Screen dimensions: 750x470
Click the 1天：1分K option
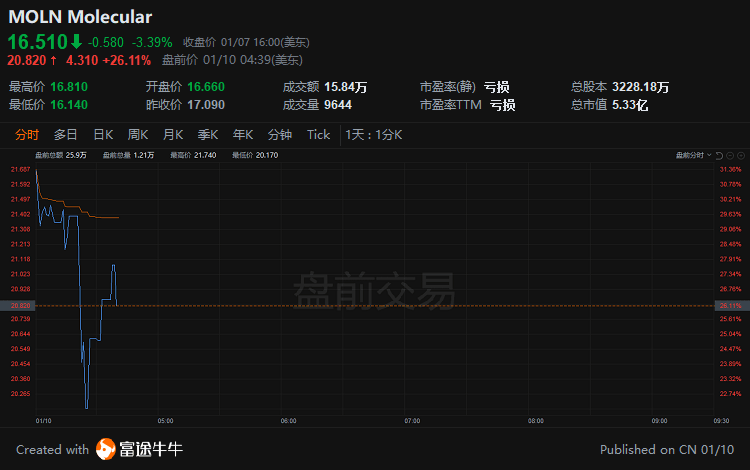click(374, 135)
